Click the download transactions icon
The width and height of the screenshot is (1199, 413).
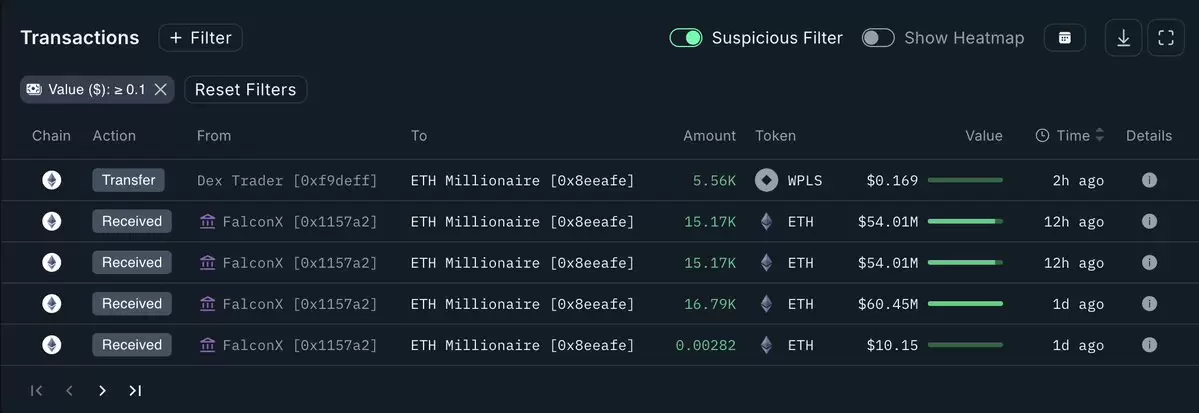pos(1123,38)
